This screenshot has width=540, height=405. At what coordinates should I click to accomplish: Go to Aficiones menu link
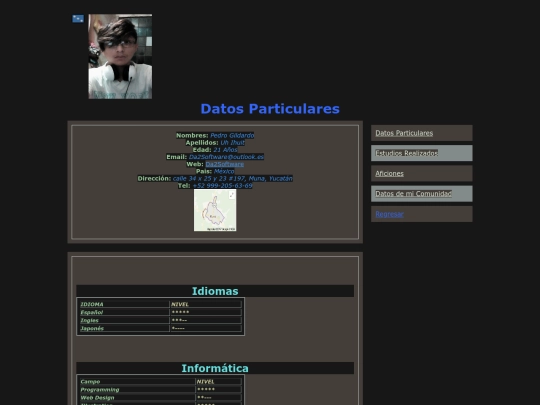click(389, 173)
